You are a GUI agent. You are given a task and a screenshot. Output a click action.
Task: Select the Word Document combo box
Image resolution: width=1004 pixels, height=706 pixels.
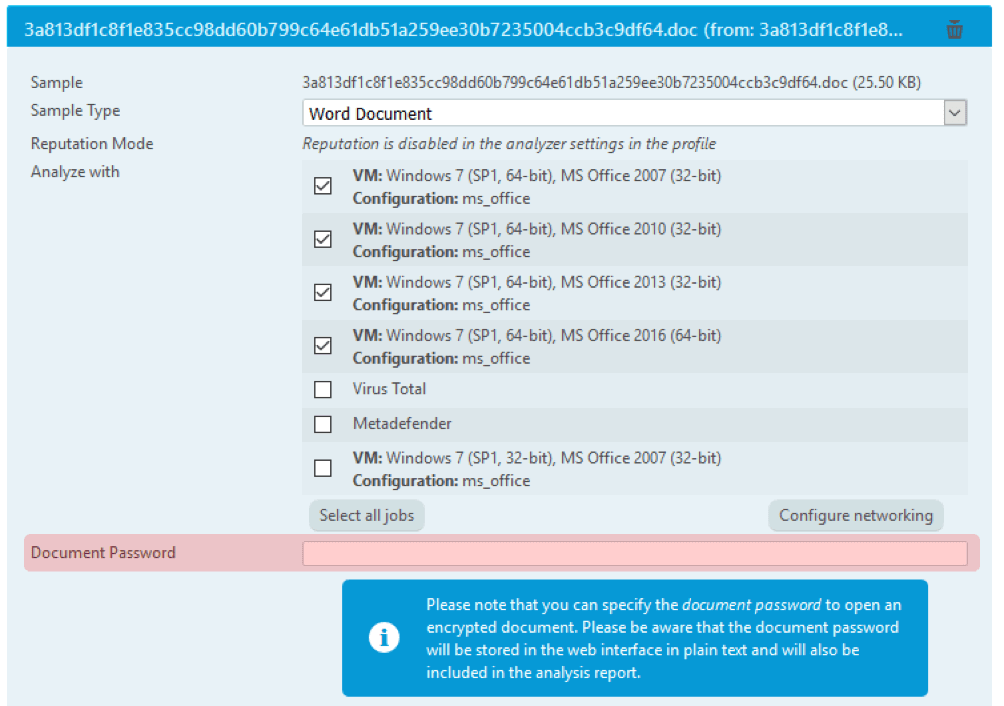634,113
